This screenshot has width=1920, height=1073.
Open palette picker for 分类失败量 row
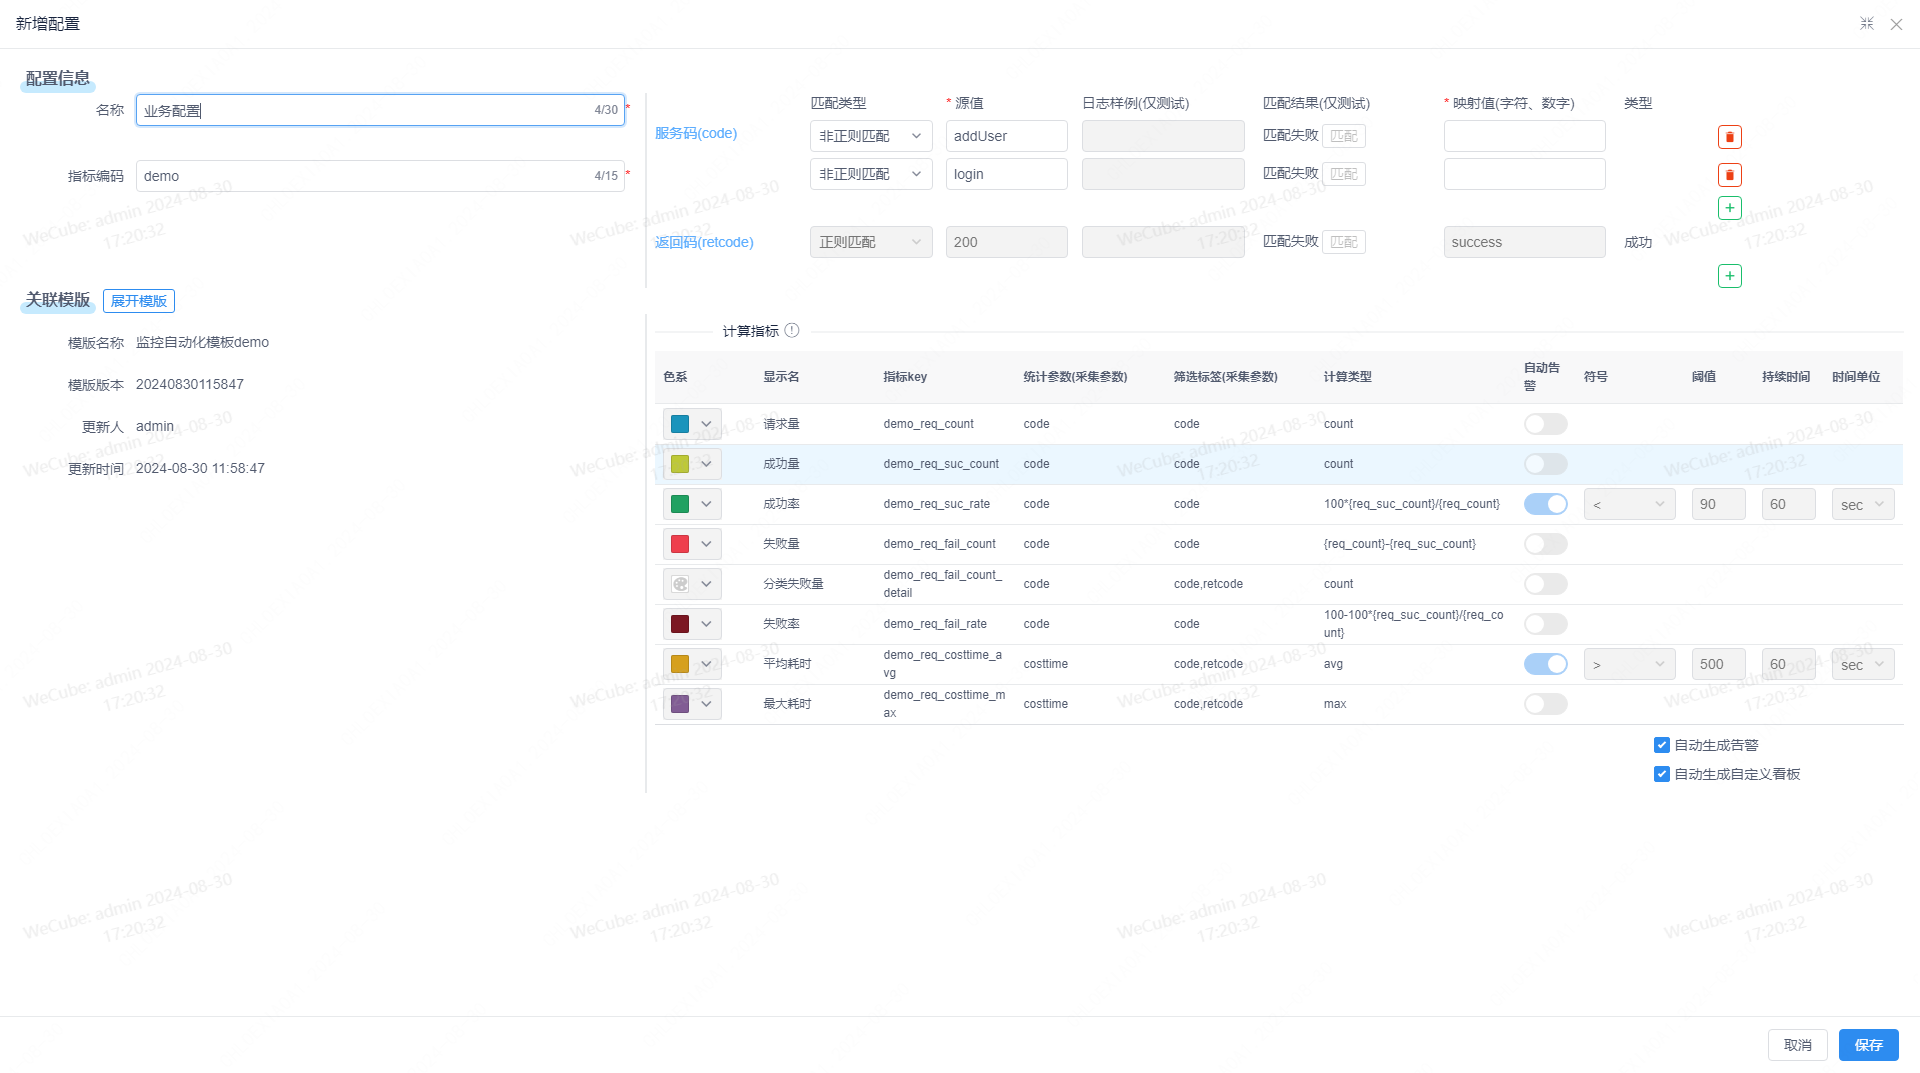(x=692, y=584)
